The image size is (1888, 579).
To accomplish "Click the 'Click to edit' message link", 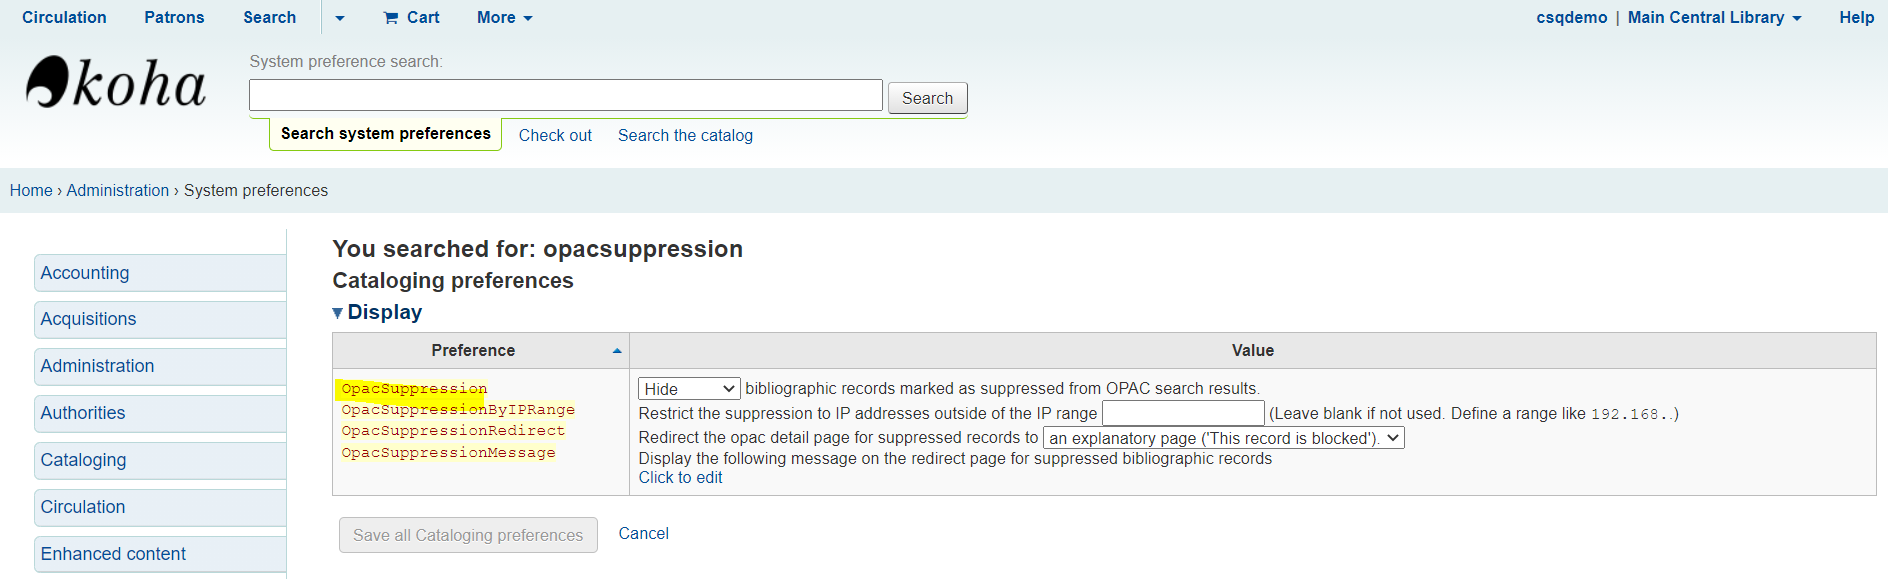I will click(680, 478).
